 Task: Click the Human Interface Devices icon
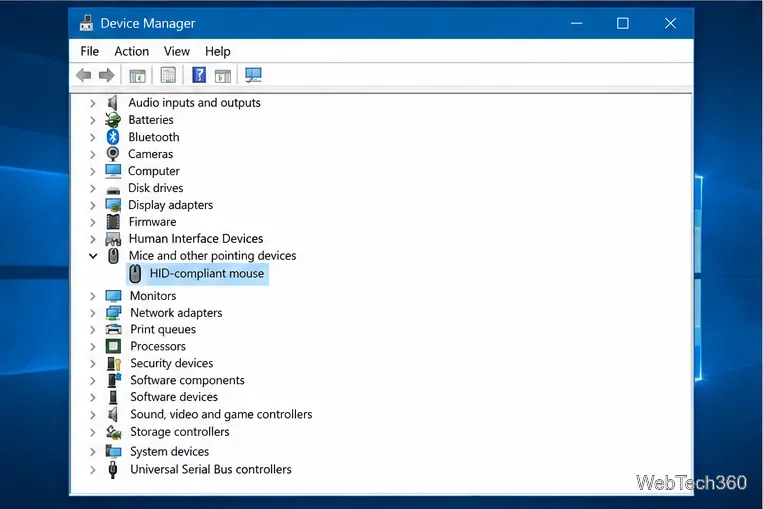113,239
